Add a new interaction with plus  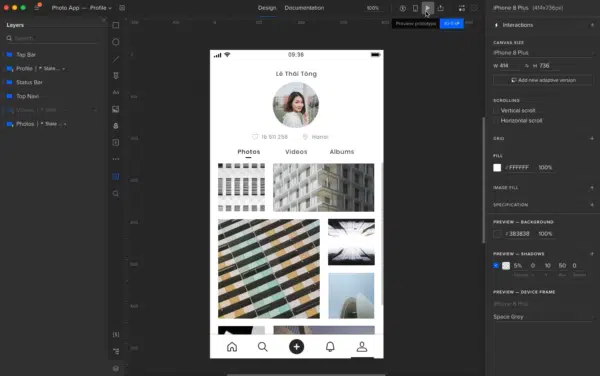coord(592,25)
